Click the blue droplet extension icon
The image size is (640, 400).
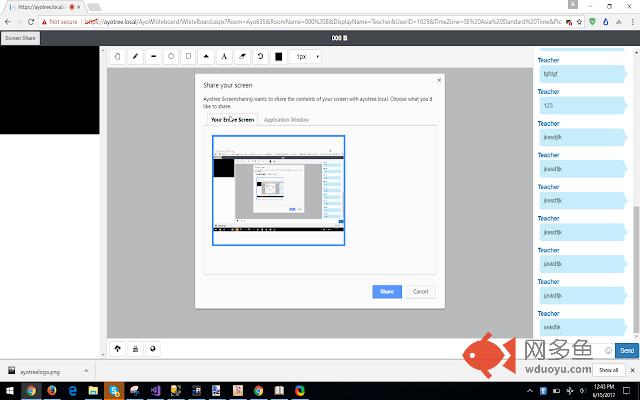coord(606,22)
